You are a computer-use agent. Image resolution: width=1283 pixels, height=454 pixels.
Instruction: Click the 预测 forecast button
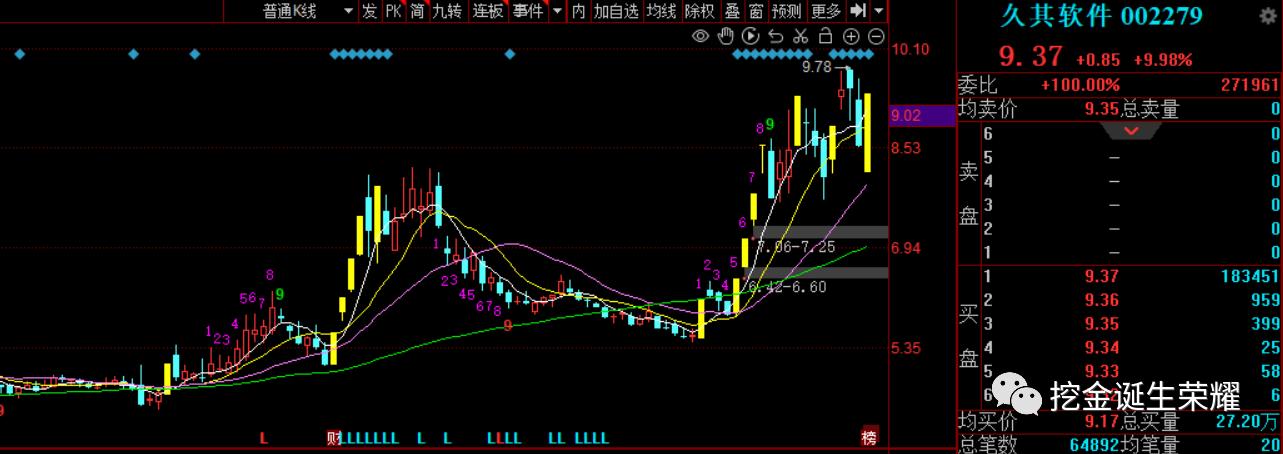pos(787,11)
